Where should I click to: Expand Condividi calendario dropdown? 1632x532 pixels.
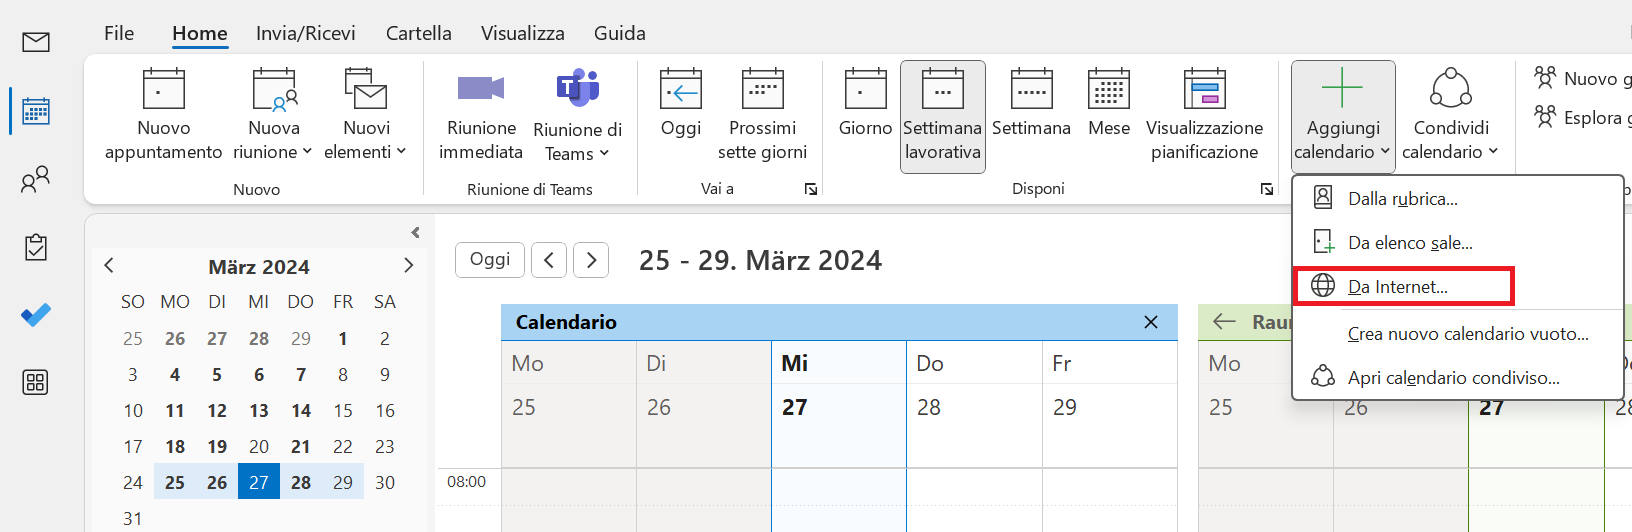[1451, 115]
